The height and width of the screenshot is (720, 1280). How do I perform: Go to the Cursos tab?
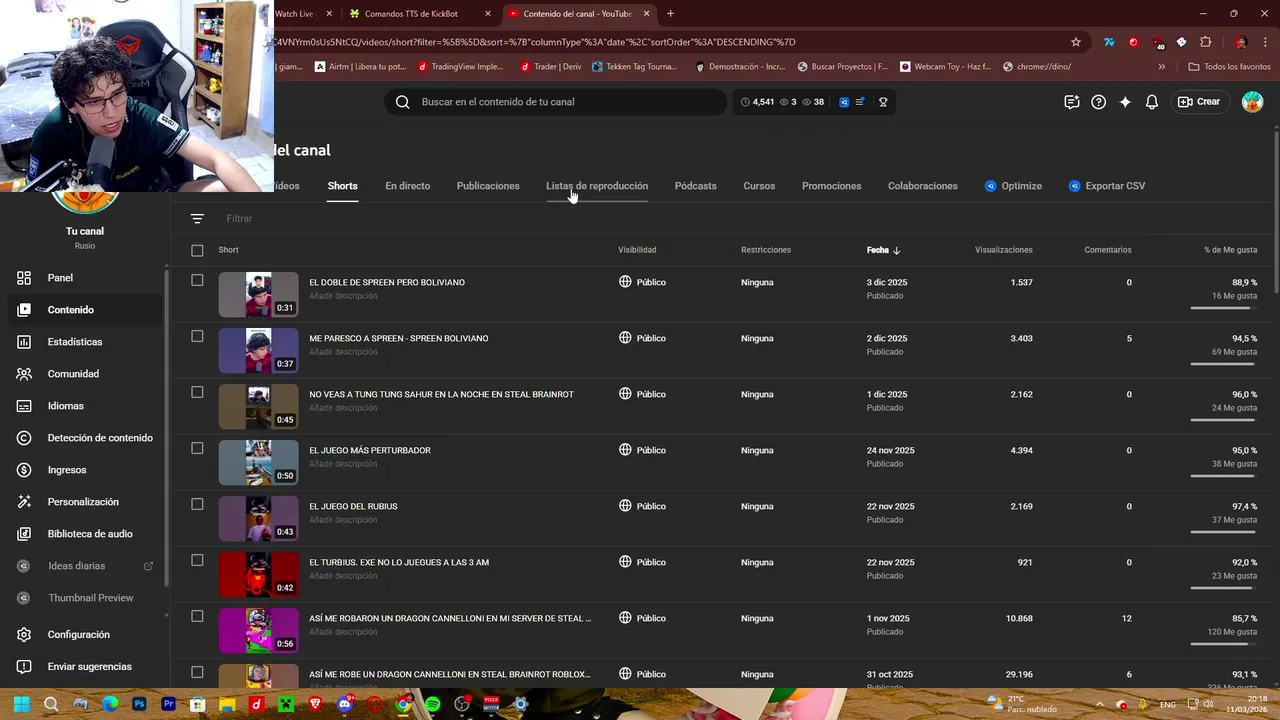coord(759,186)
